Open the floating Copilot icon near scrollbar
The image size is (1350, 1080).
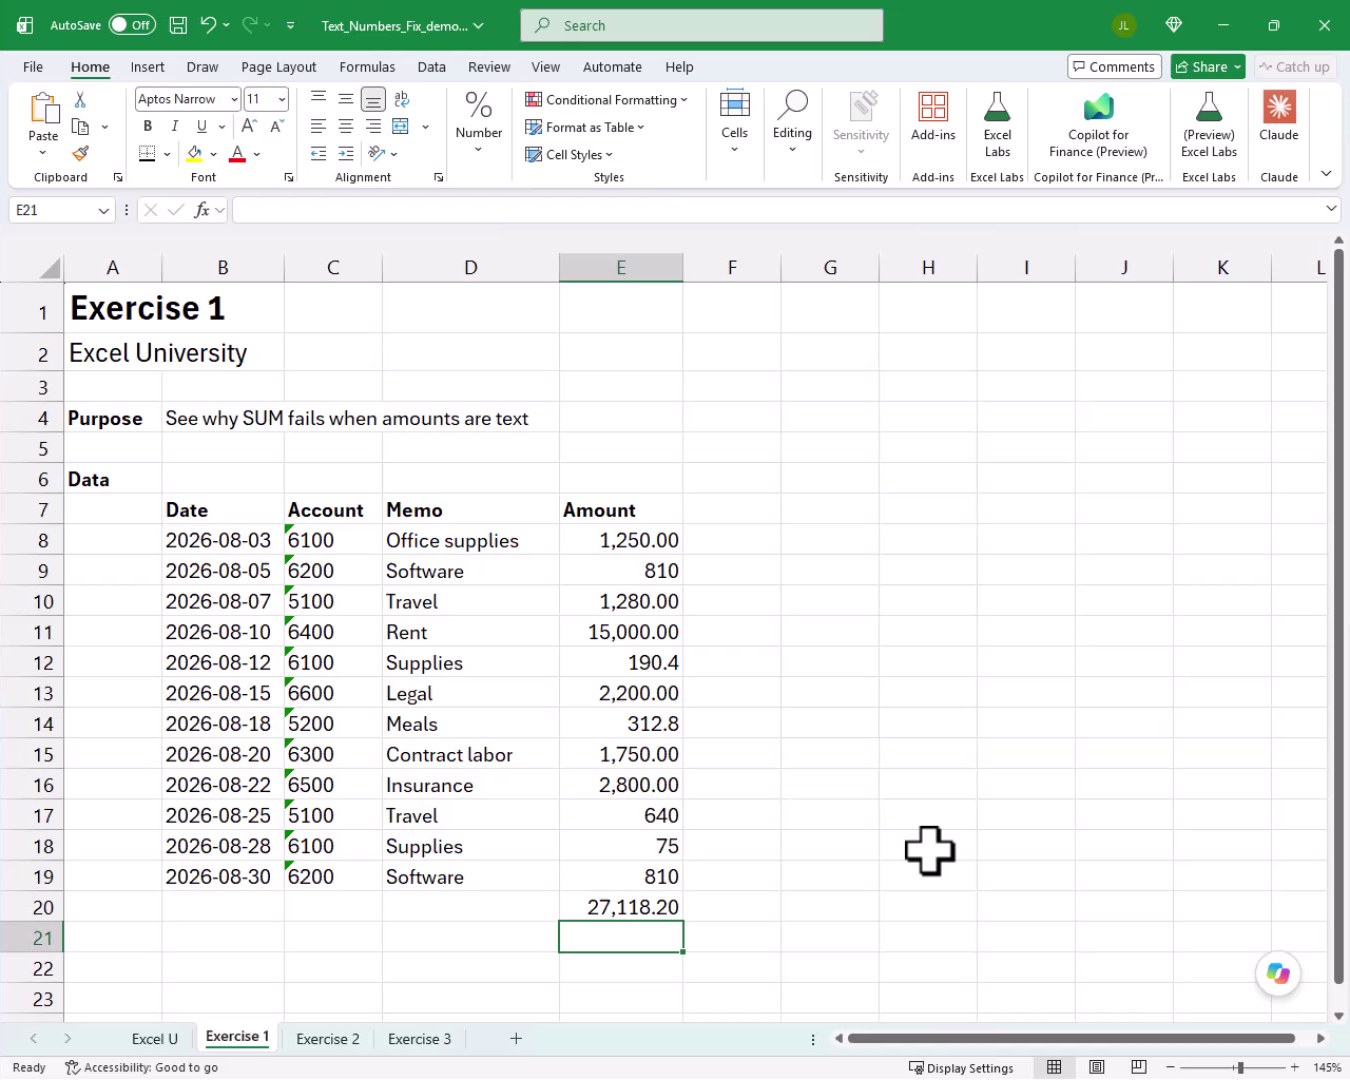(x=1278, y=973)
